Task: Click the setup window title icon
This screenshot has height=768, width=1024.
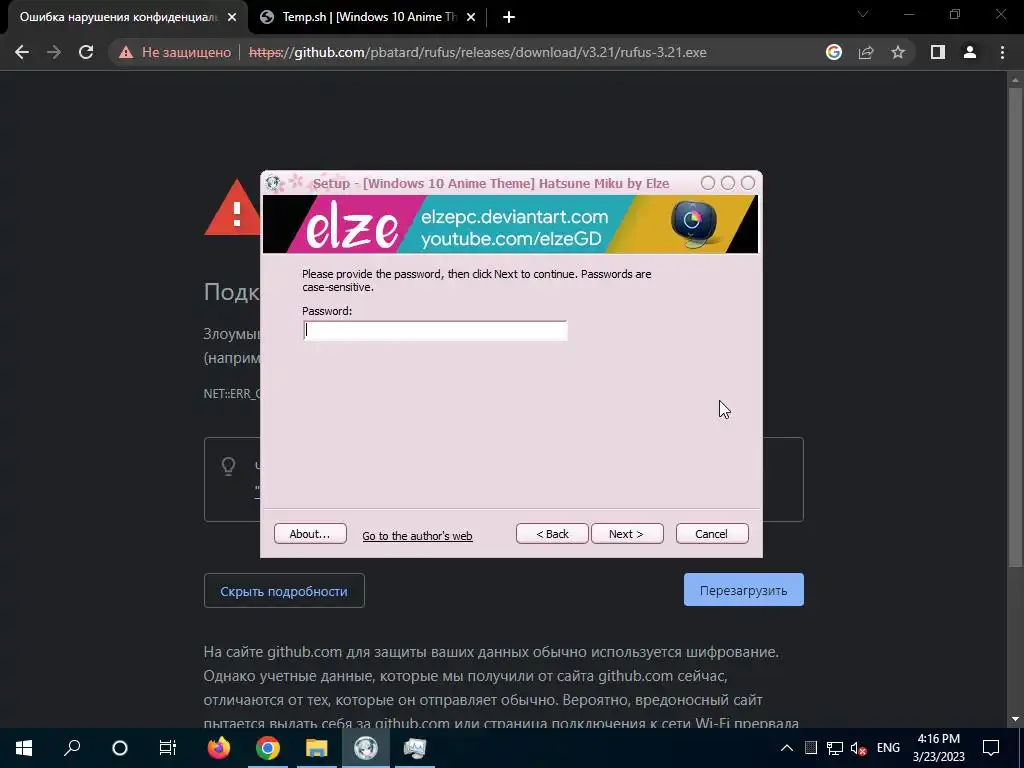Action: 273,183
